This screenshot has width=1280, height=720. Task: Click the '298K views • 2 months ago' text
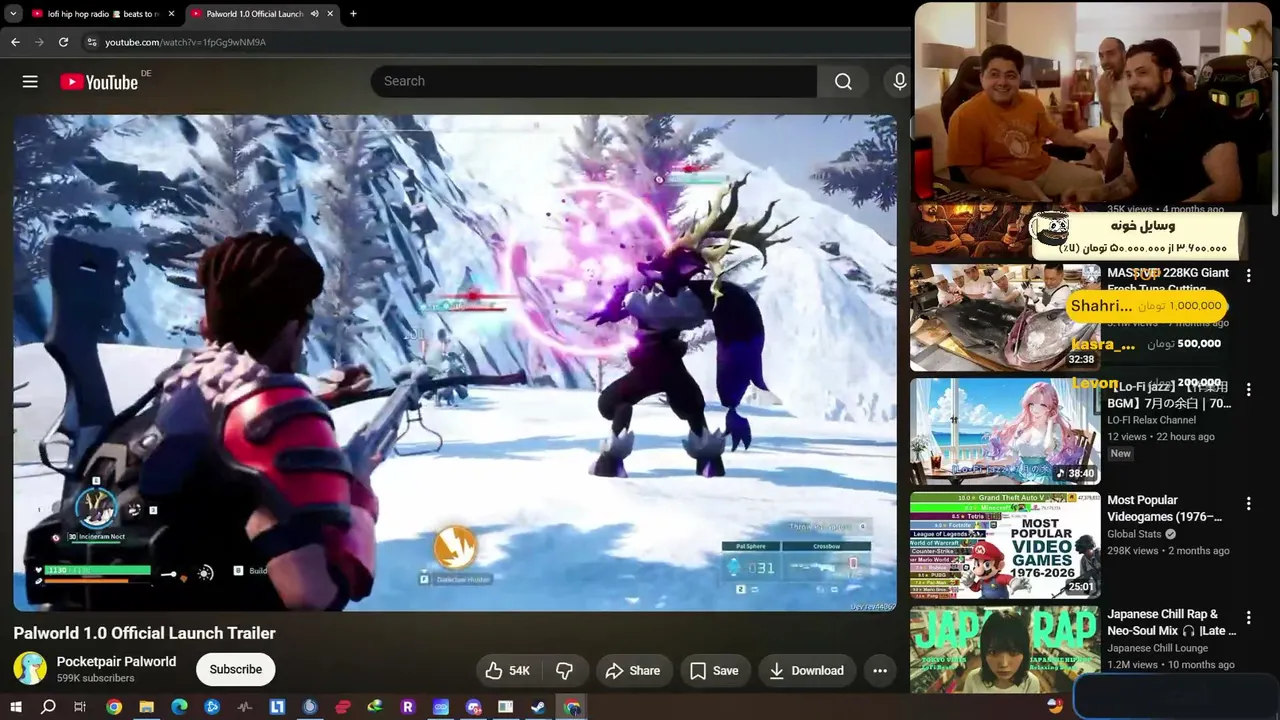[1168, 551]
